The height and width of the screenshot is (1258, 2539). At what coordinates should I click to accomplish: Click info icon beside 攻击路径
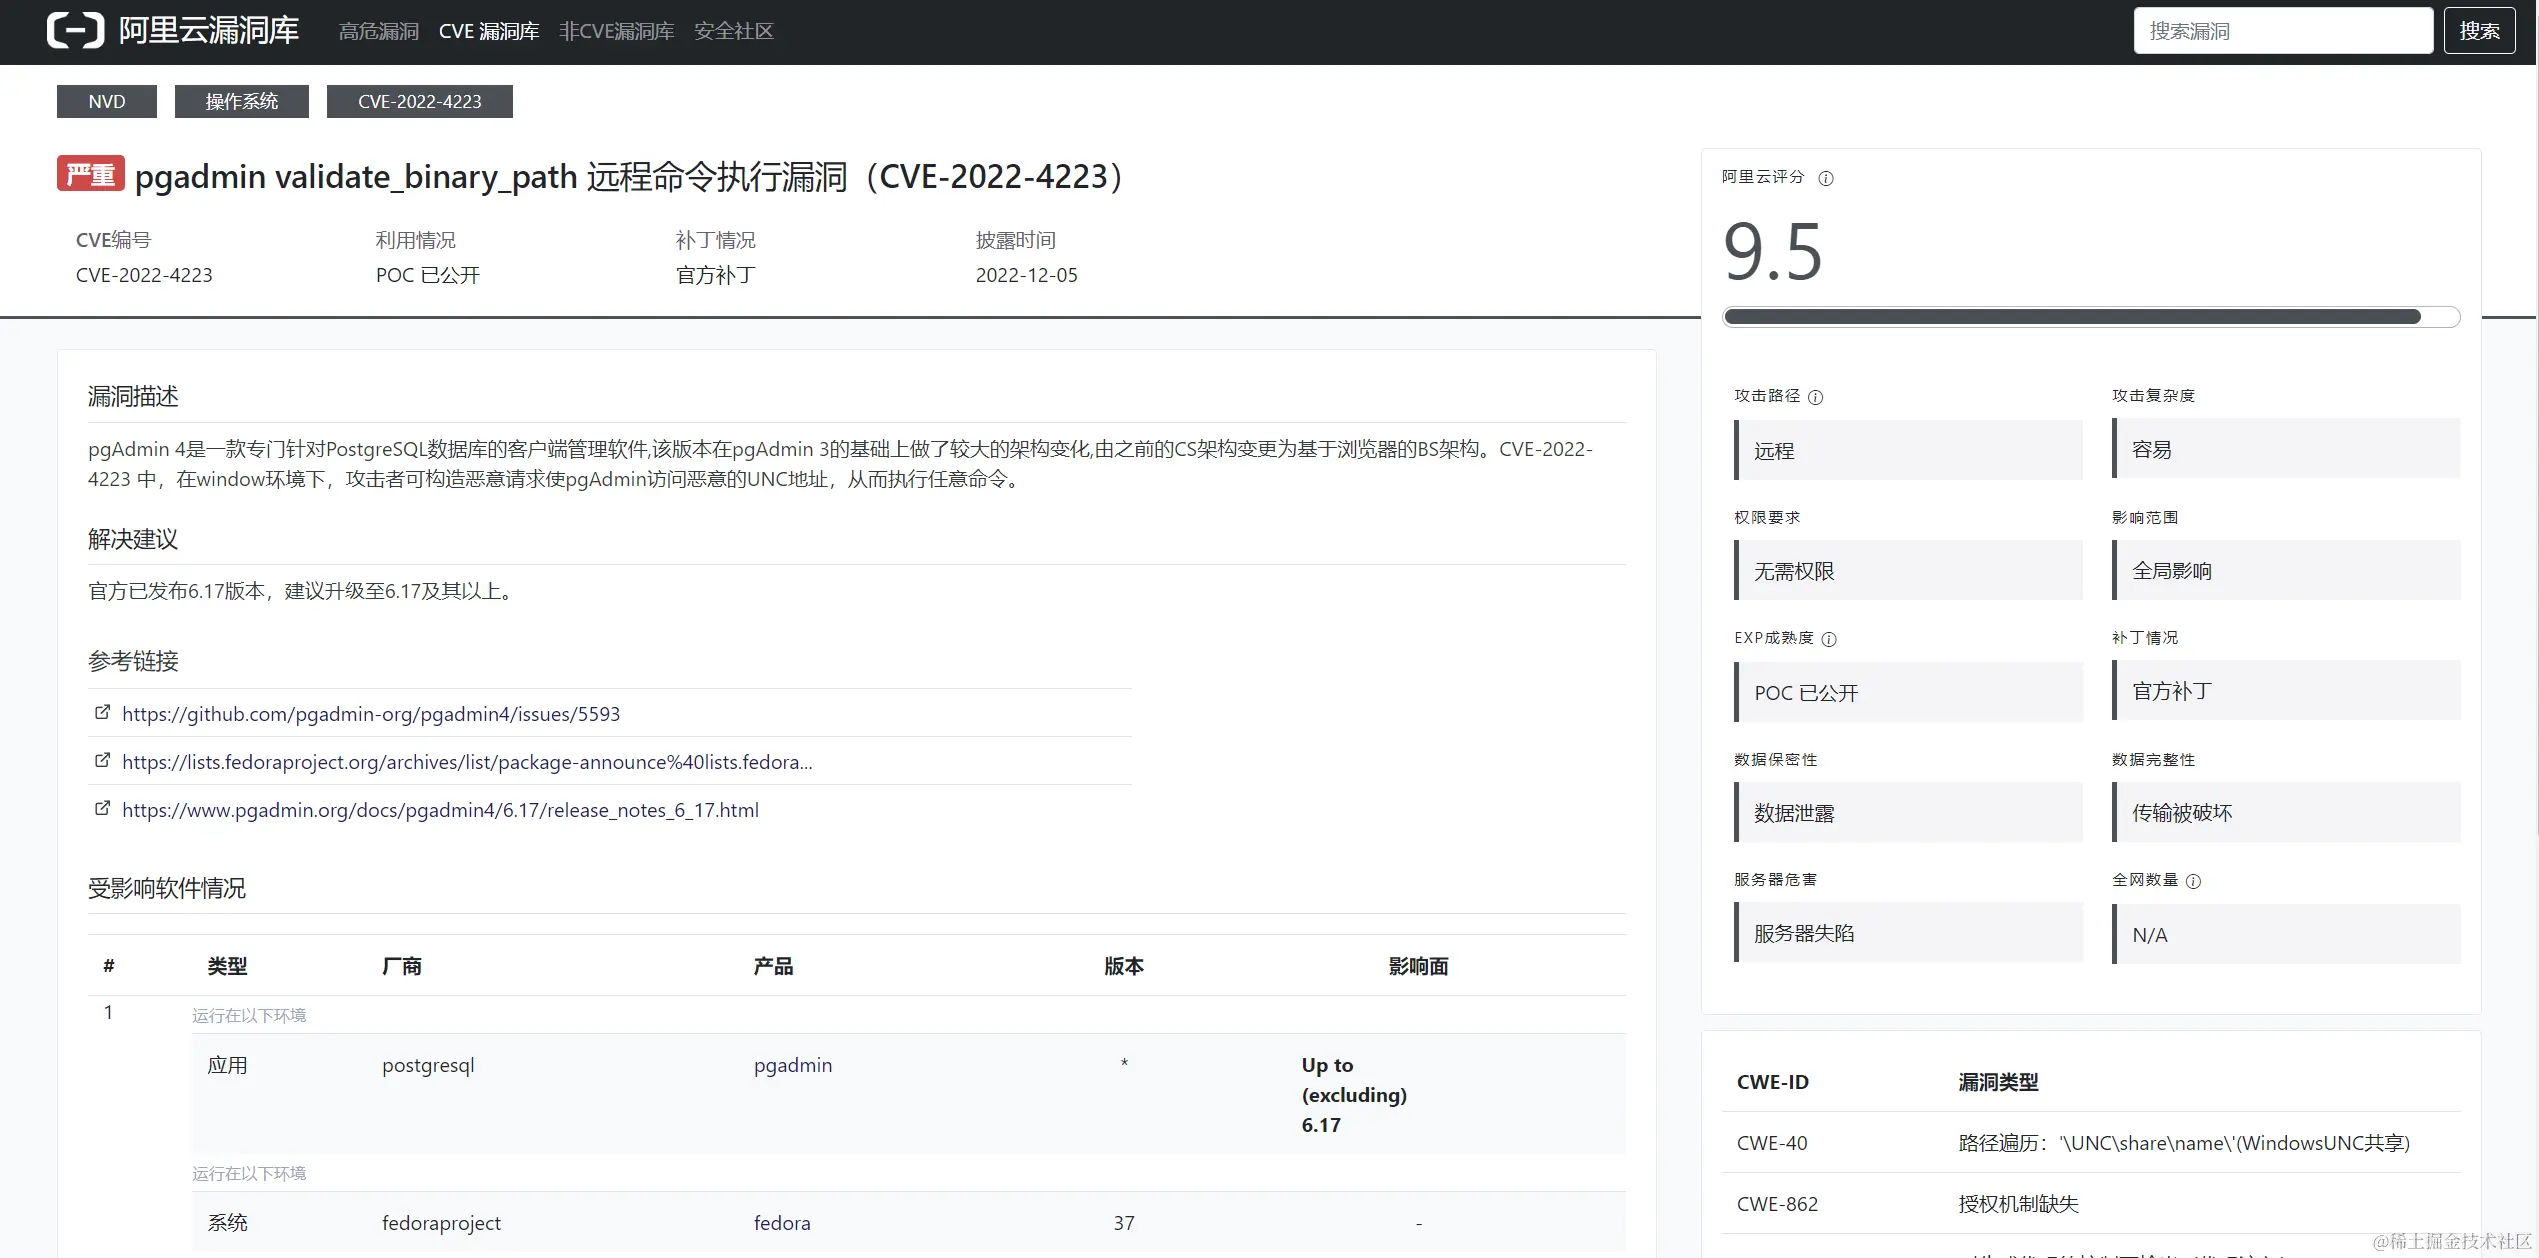tap(1816, 397)
